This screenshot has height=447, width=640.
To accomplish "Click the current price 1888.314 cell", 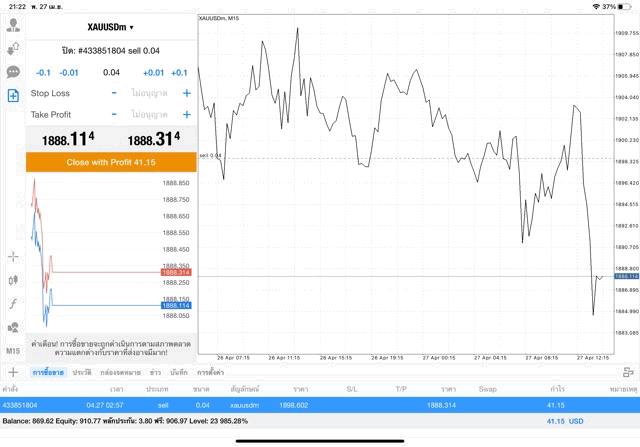I will pos(441,405).
